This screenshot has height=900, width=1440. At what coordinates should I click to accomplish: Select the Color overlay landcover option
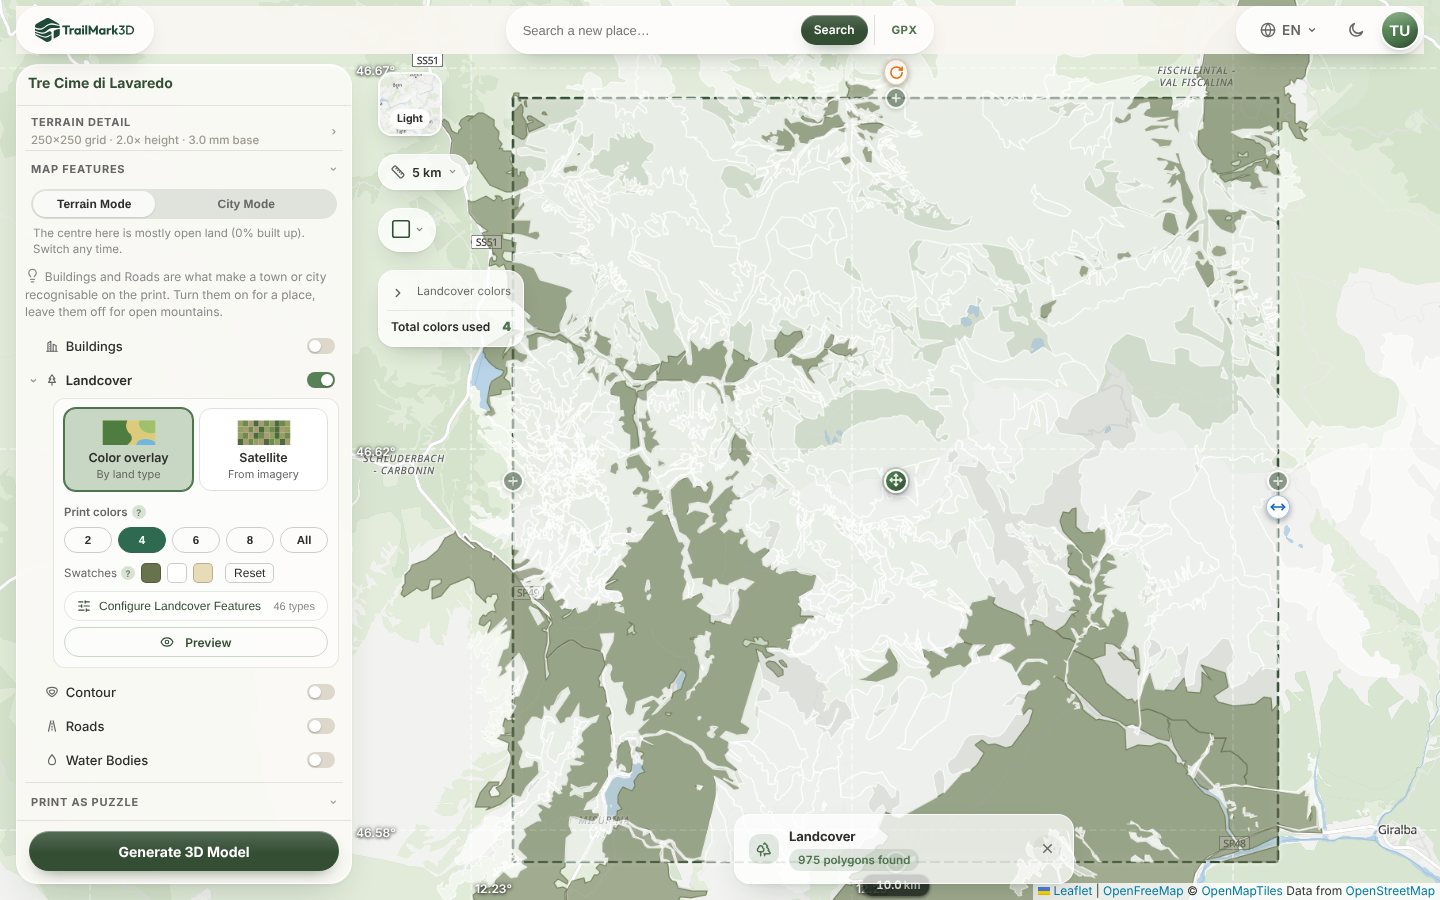[x=129, y=449]
